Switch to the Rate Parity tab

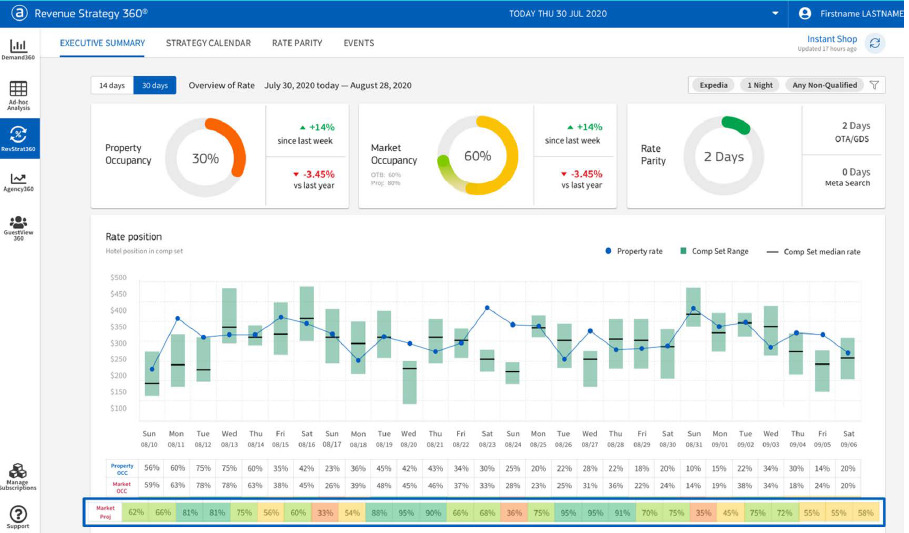click(297, 43)
